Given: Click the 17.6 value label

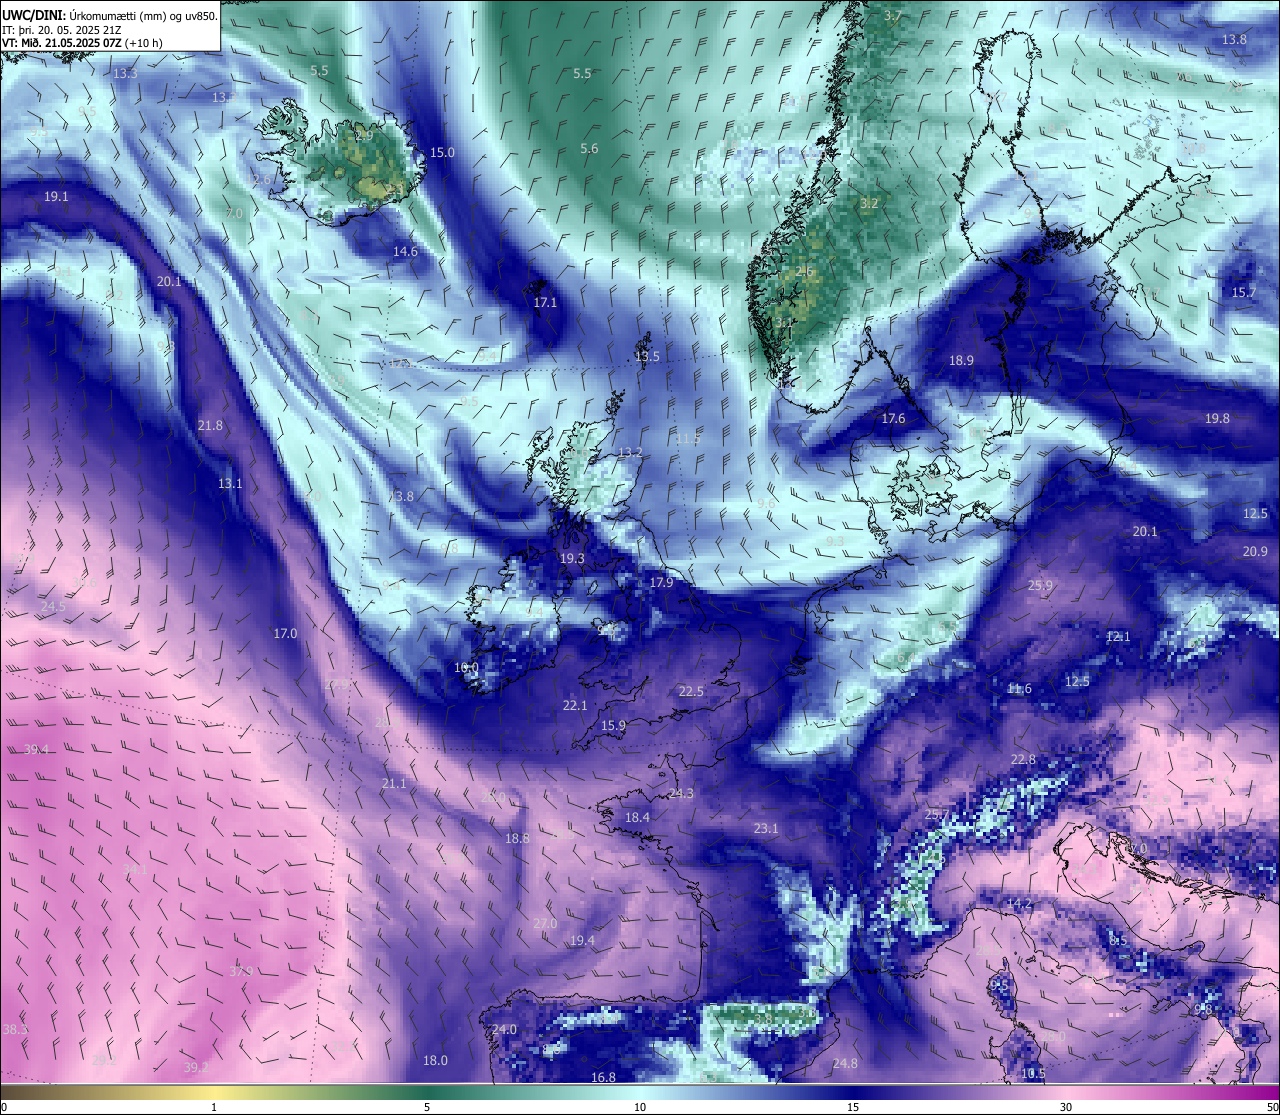Looking at the screenshot, I should coord(893,419).
